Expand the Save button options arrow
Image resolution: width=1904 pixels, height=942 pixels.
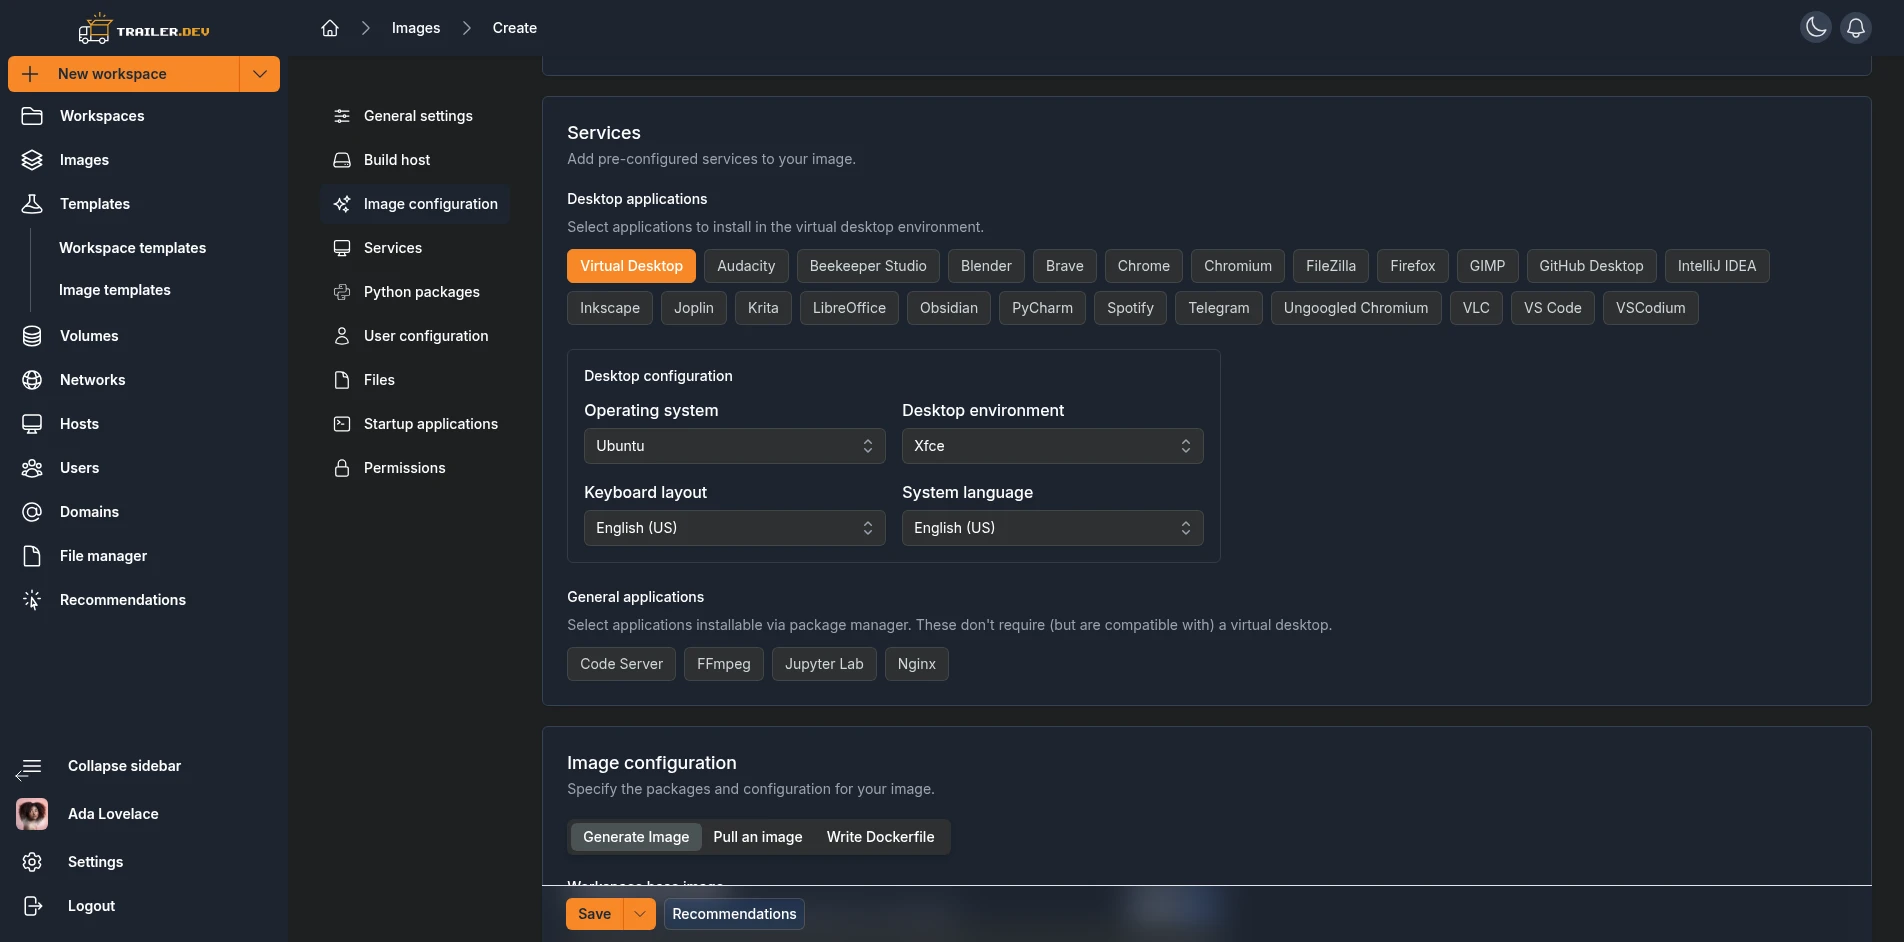click(x=640, y=914)
